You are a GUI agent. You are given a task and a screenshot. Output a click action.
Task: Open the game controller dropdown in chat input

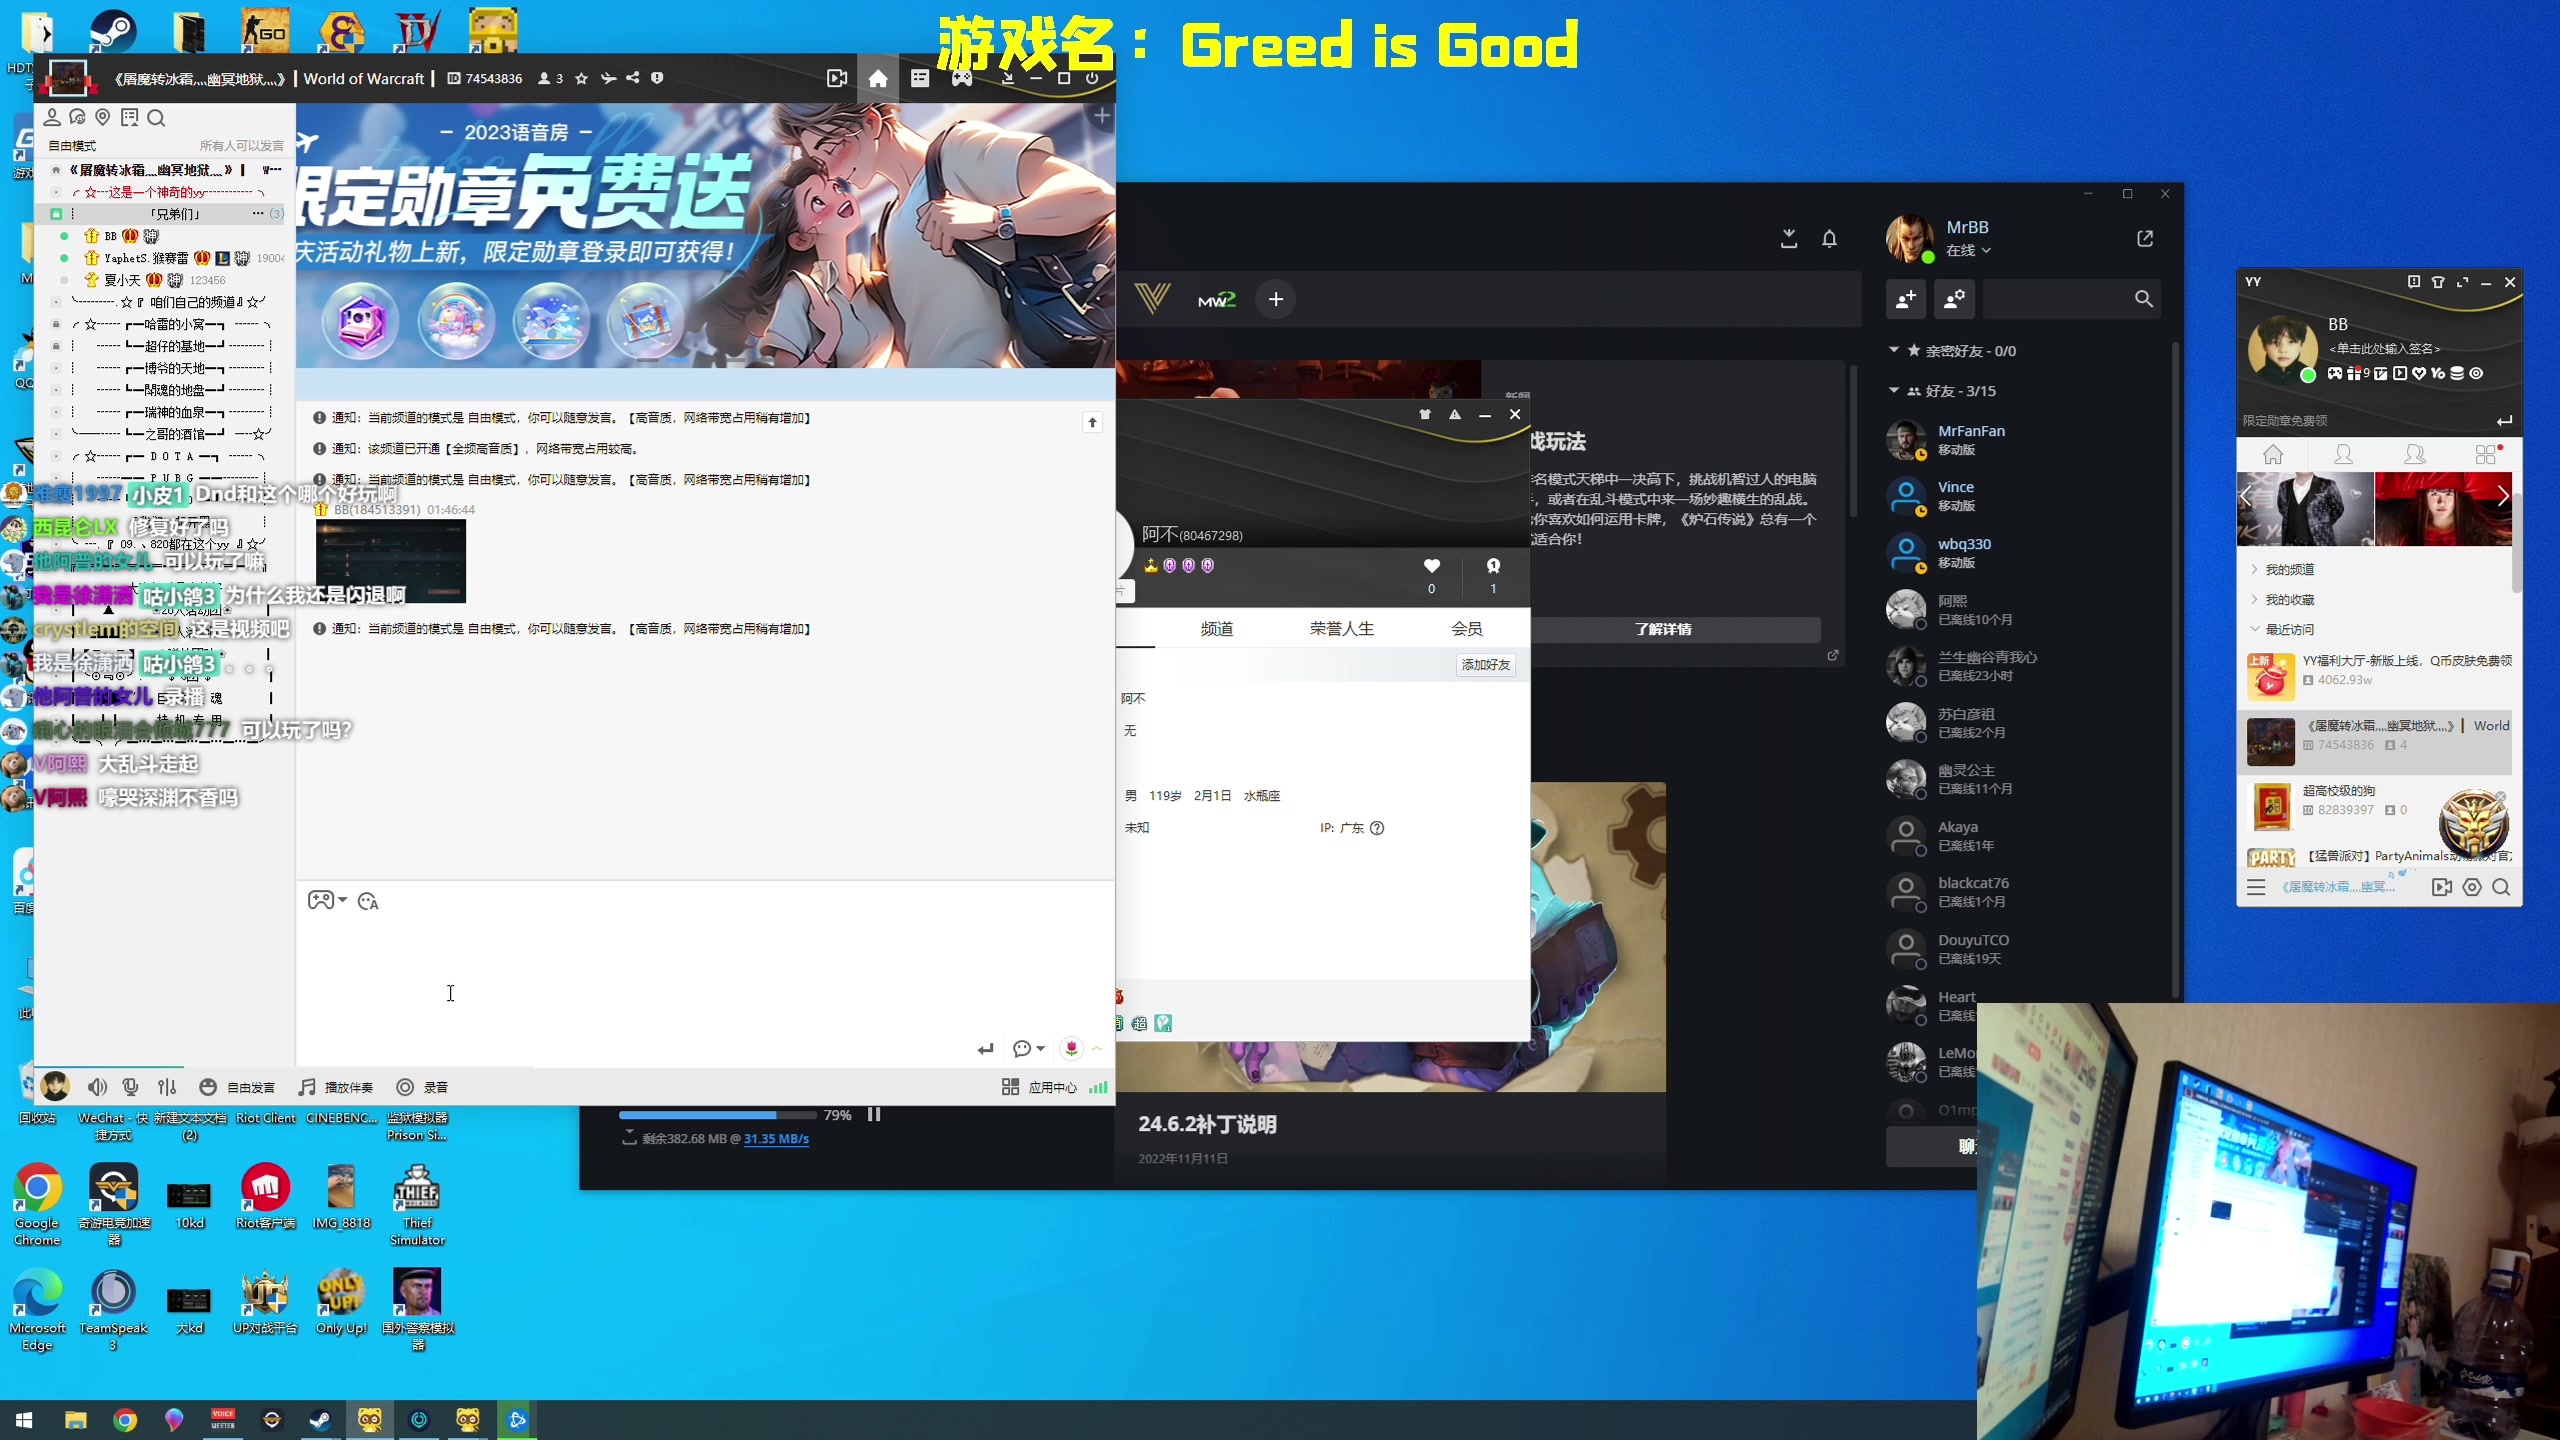pos(327,900)
